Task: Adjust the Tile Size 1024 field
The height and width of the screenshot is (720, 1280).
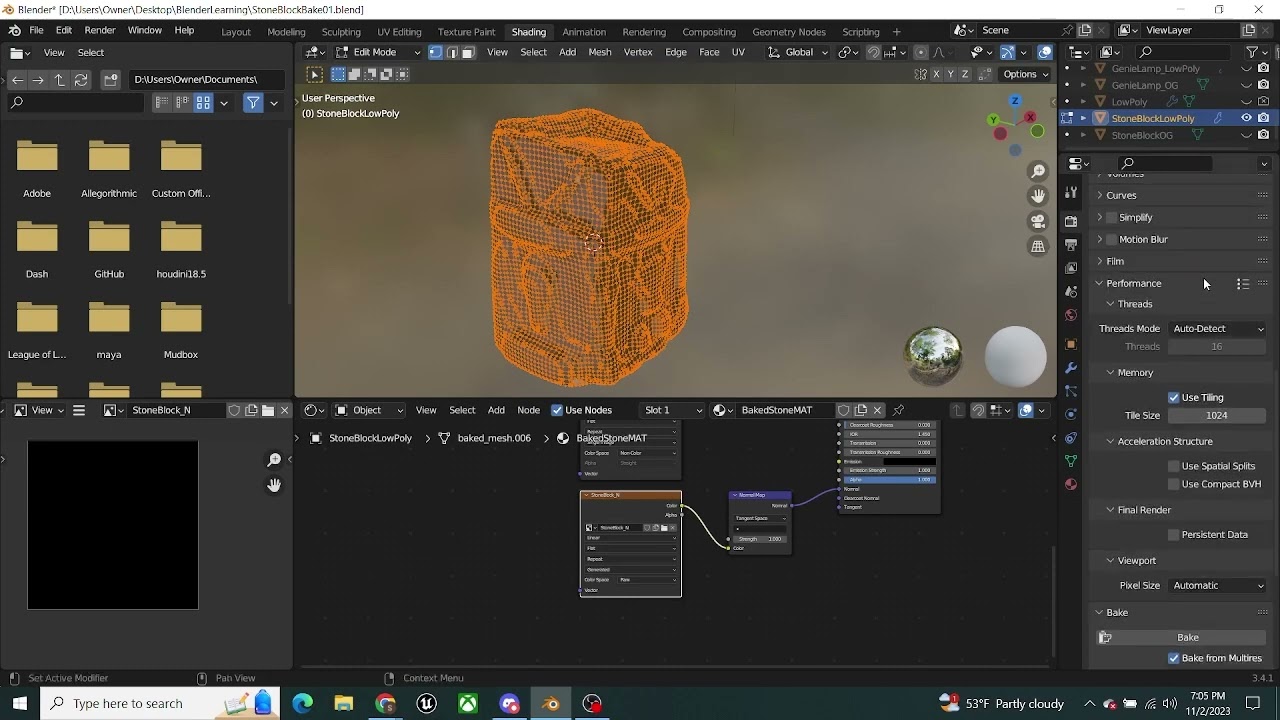Action: pyautogui.click(x=1217, y=416)
